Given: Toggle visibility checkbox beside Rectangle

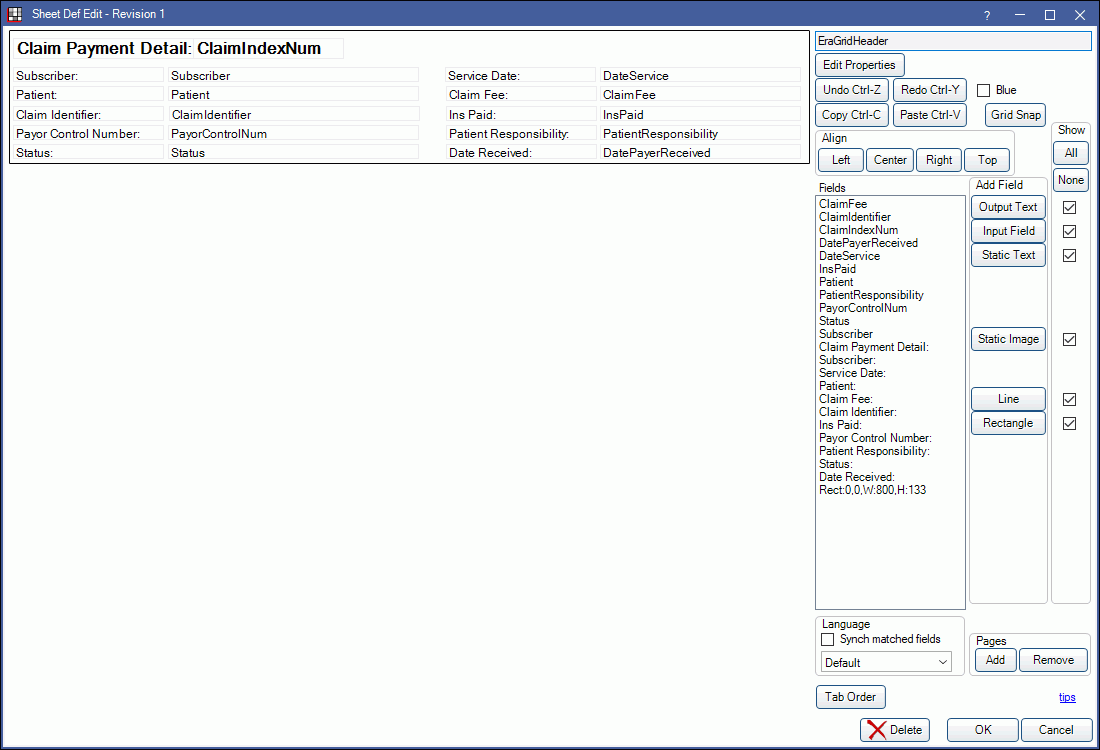Looking at the screenshot, I should click(x=1069, y=423).
